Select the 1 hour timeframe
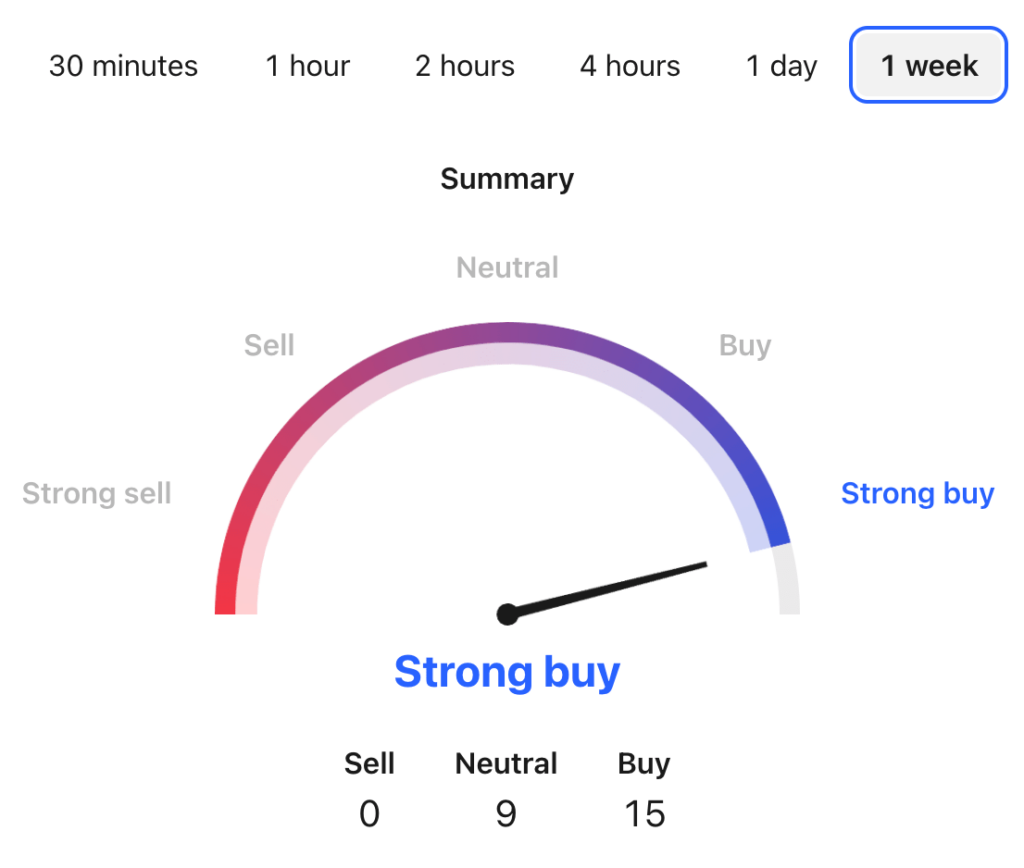 coord(307,66)
